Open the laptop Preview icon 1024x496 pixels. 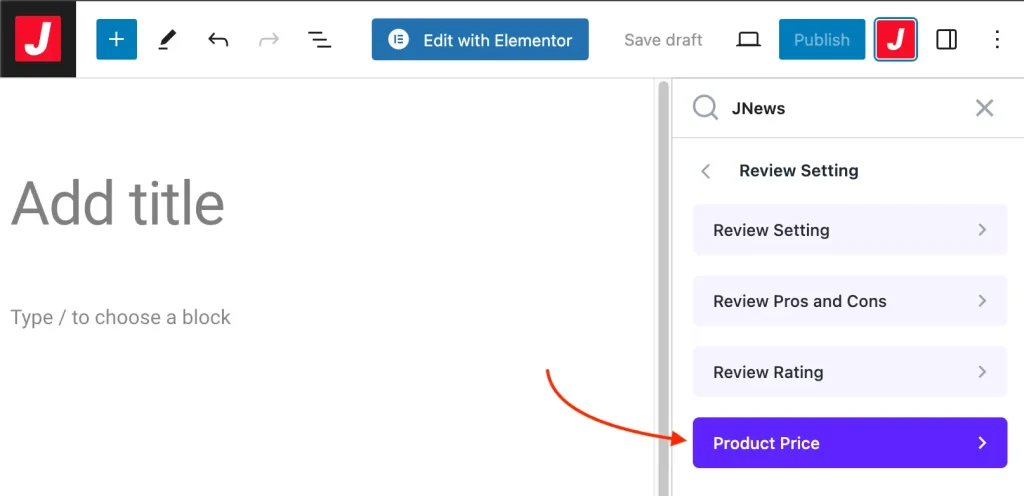point(748,40)
